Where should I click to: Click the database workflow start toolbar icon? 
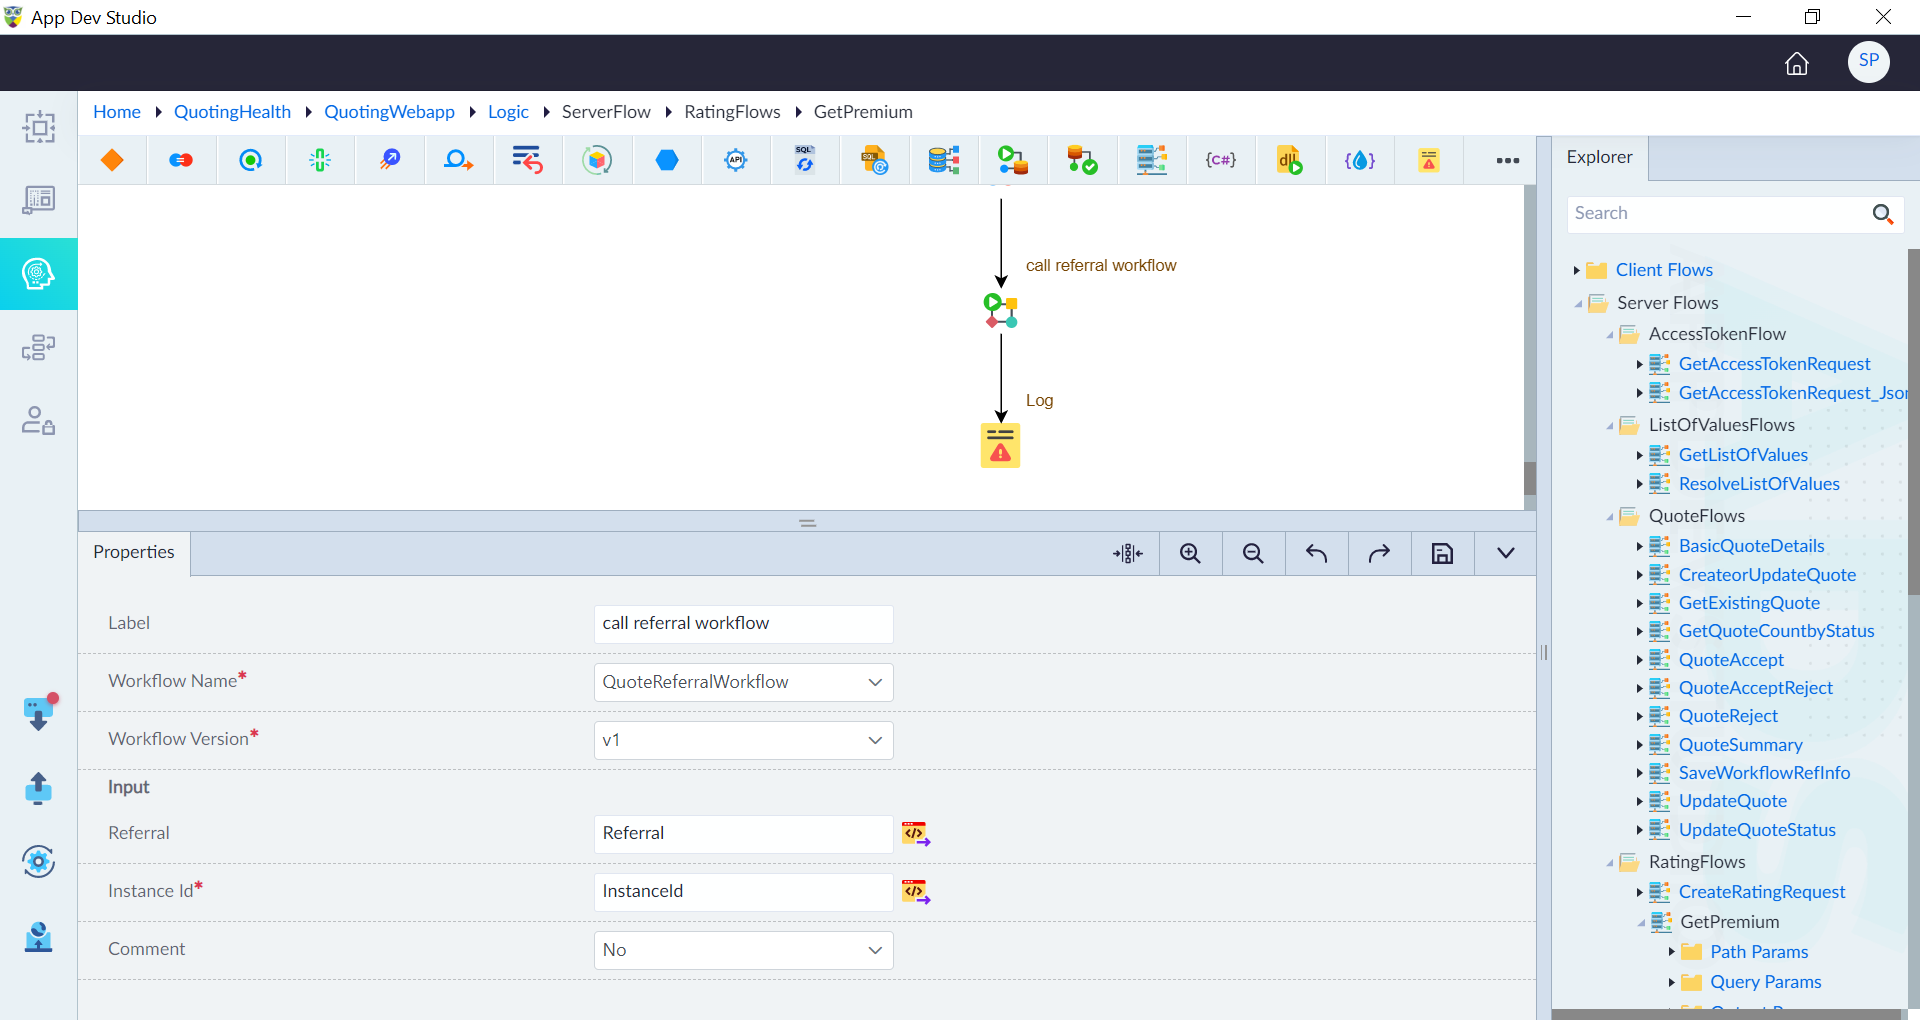pyautogui.click(x=1013, y=160)
